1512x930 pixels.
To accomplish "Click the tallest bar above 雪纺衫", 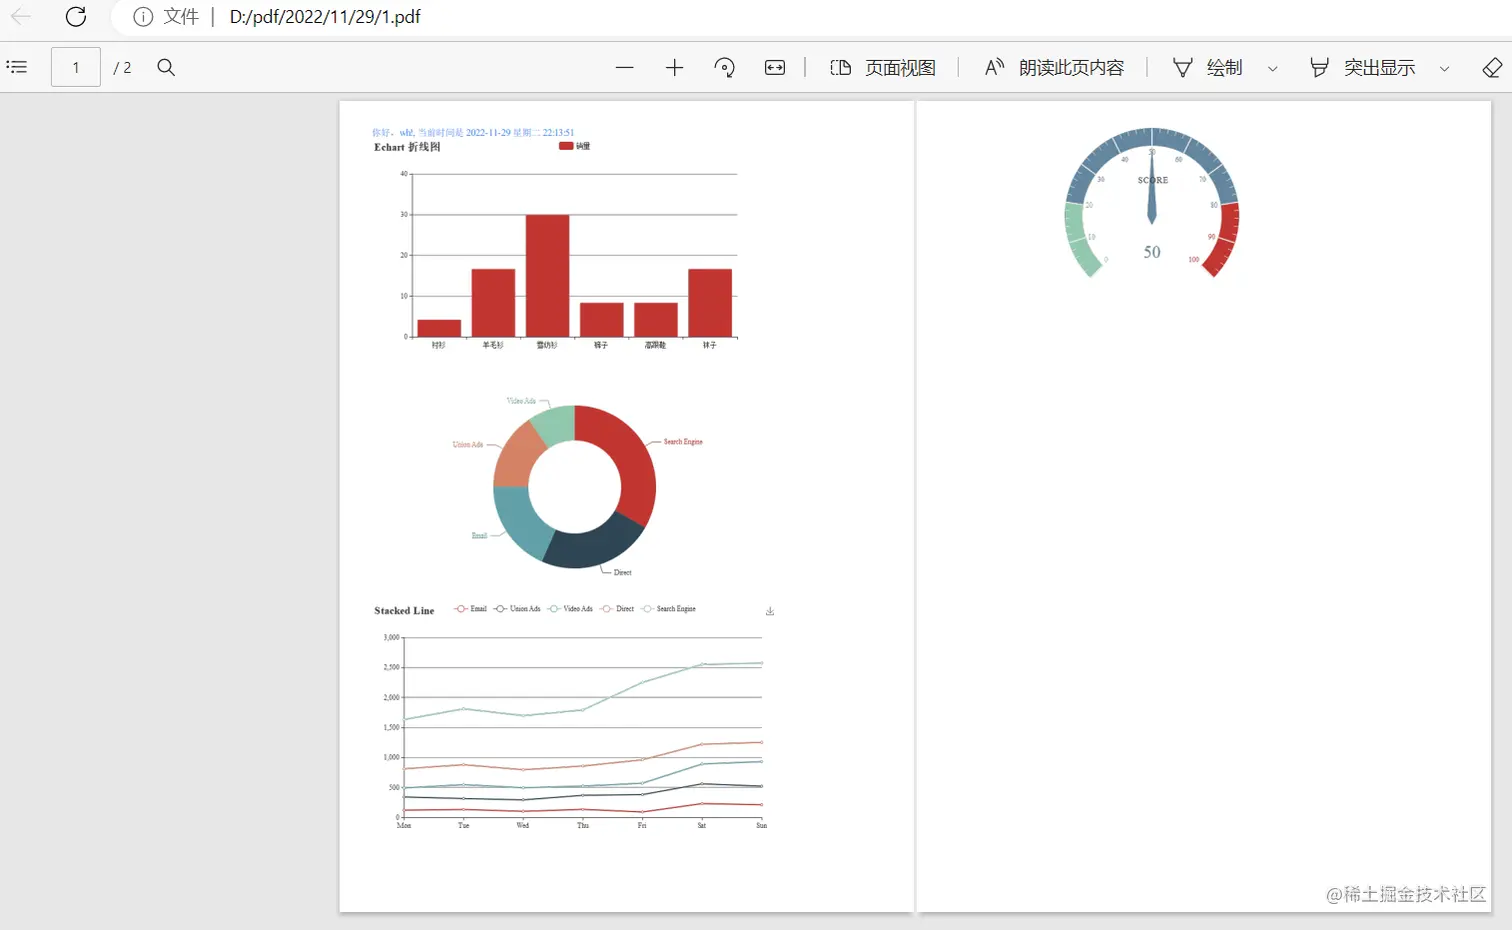I will click(548, 276).
